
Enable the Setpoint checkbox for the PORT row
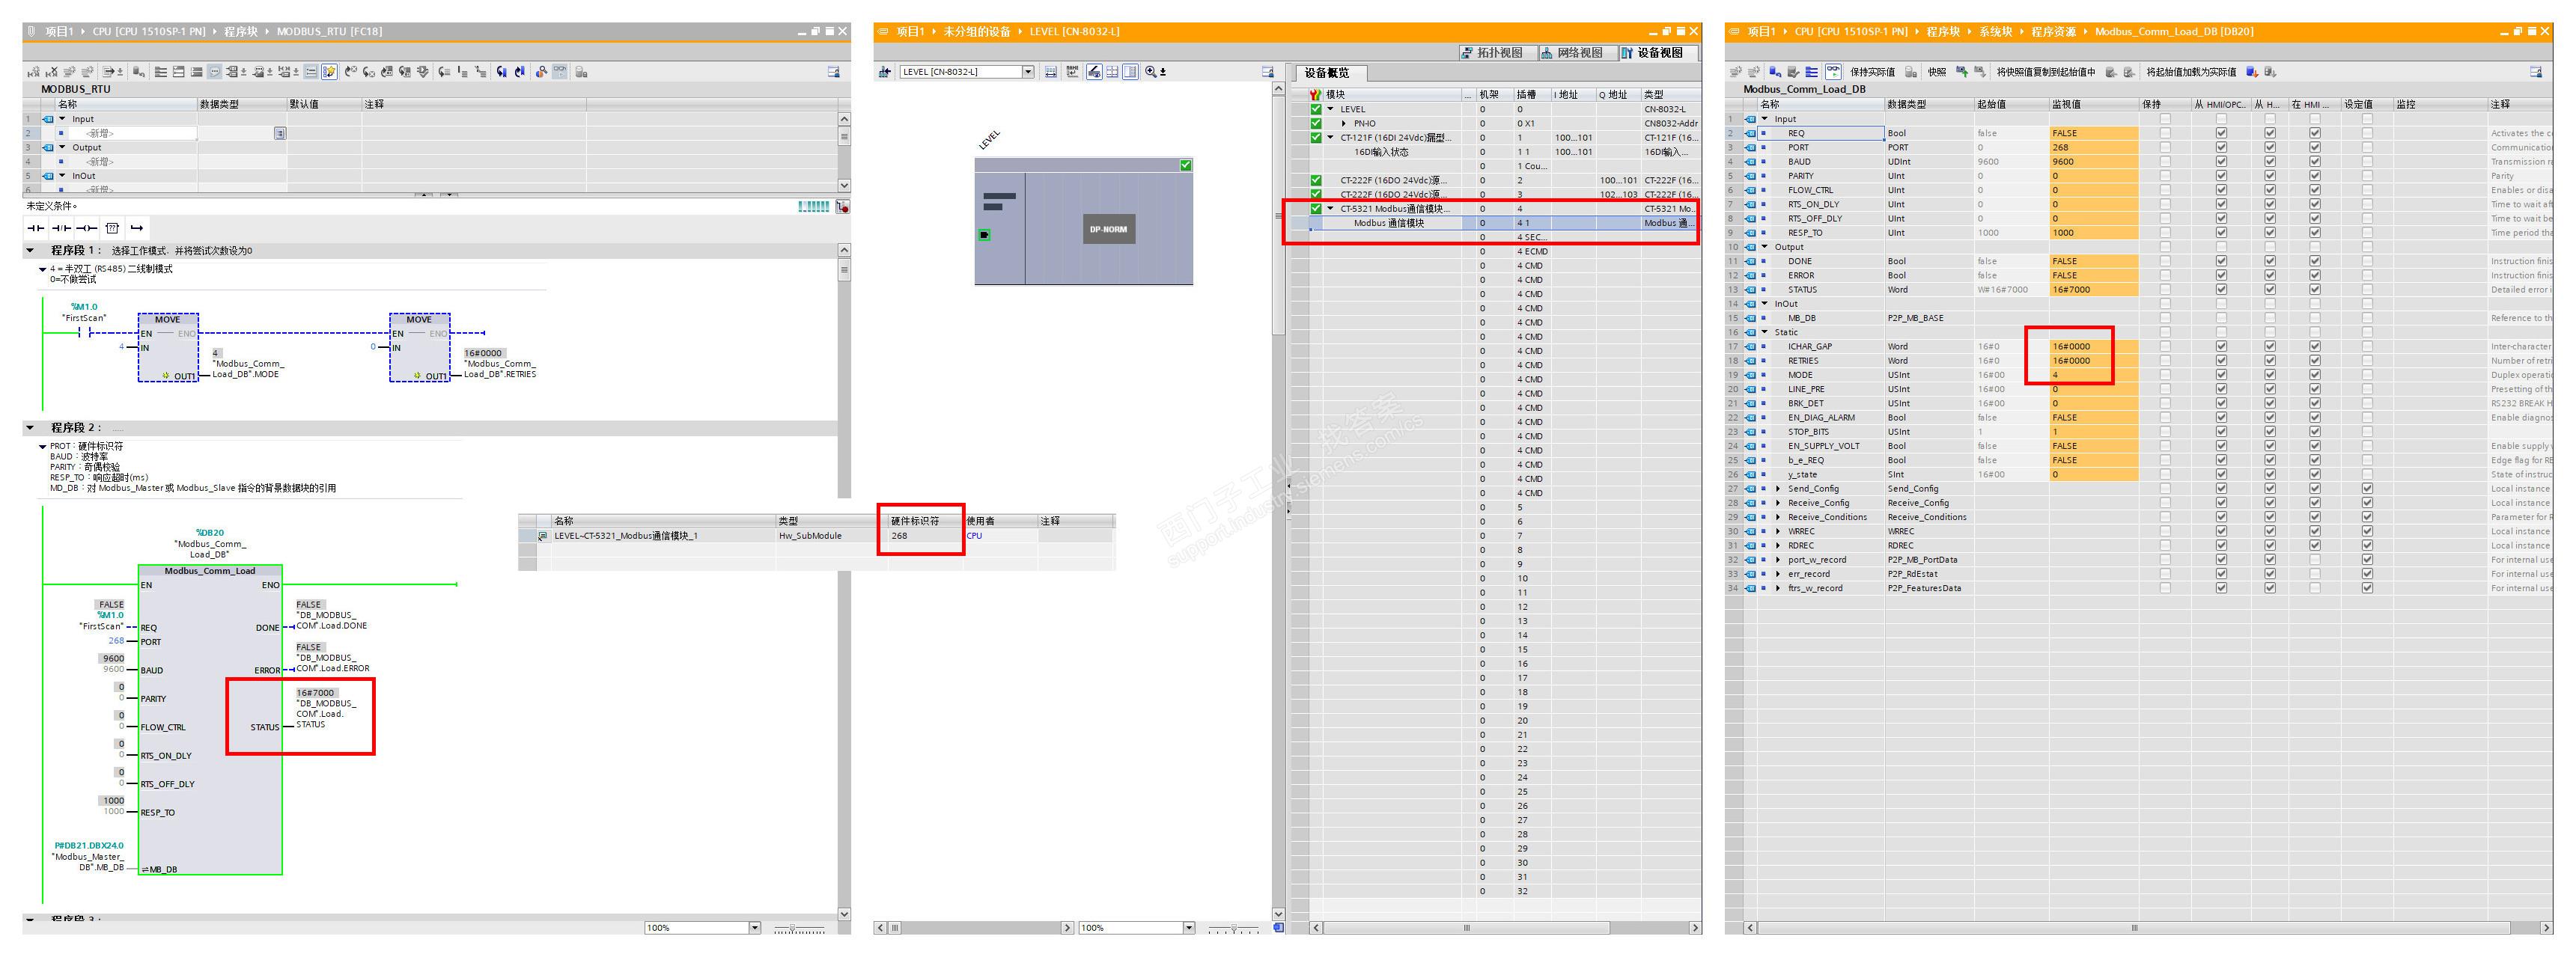tap(2367, 147)
